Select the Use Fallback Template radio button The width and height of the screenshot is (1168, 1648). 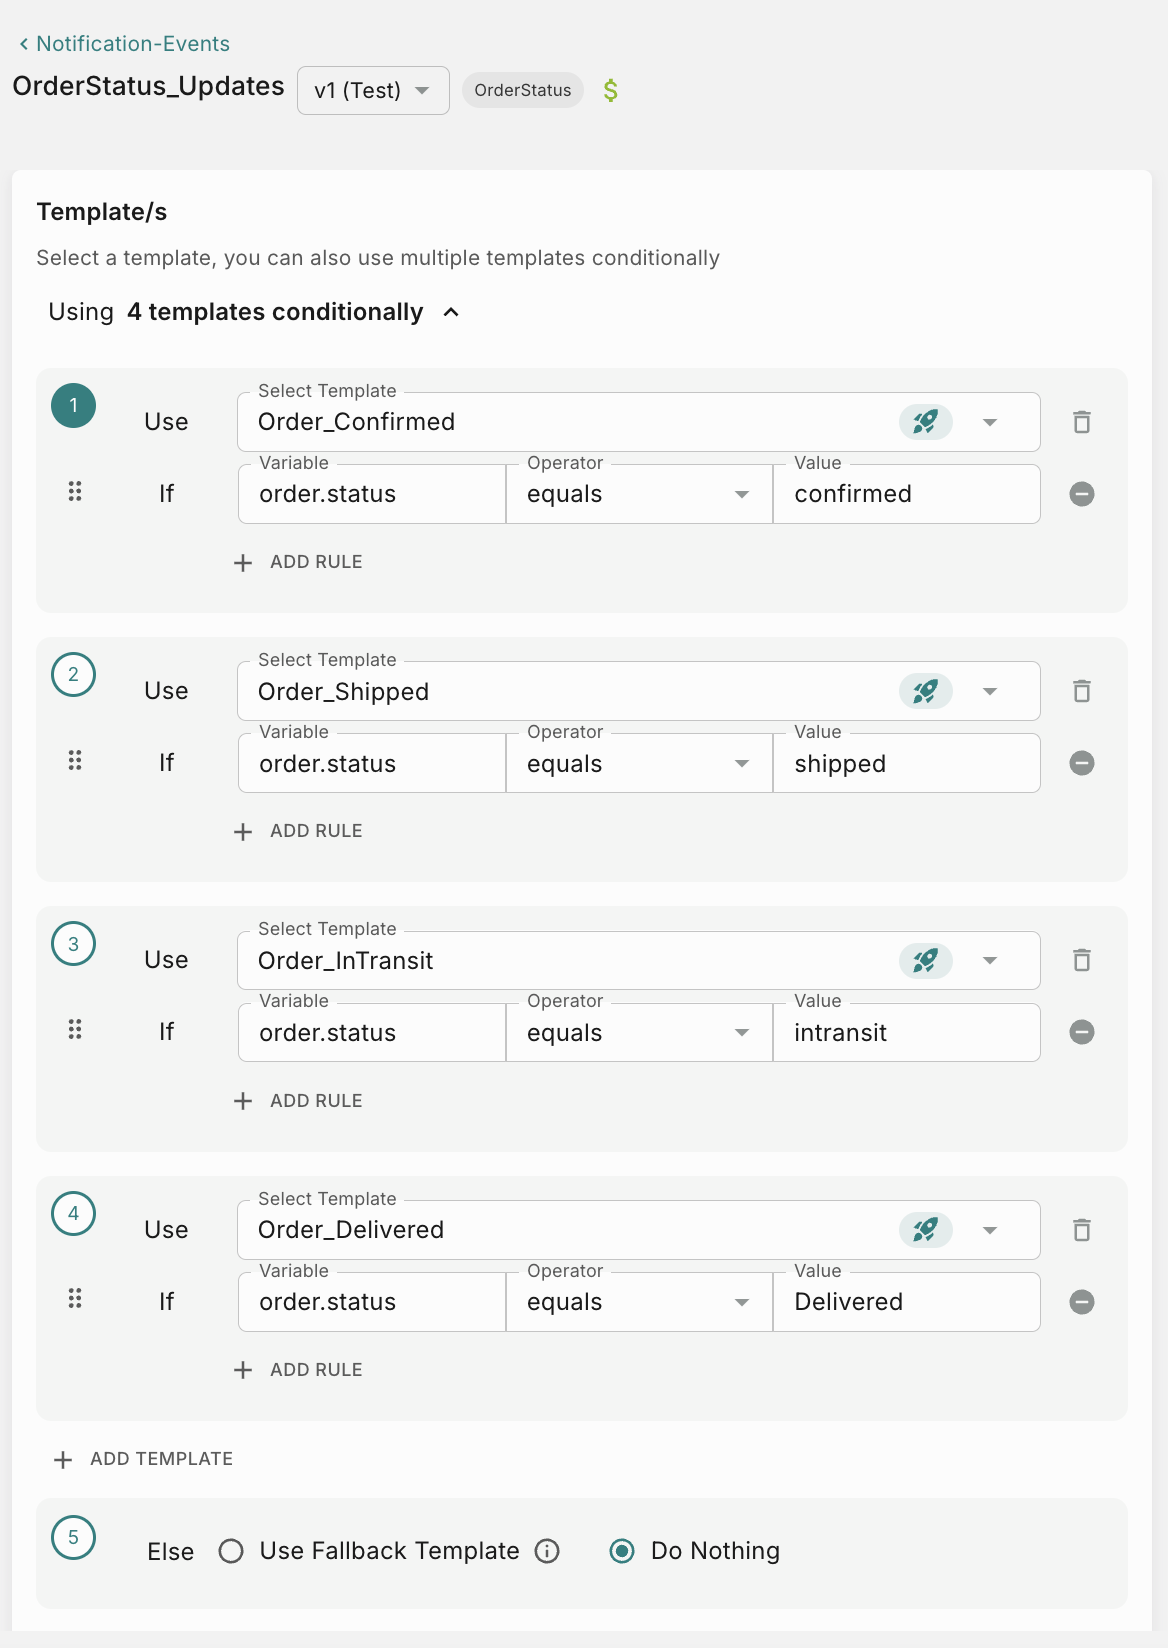(x=231, y=1551)
